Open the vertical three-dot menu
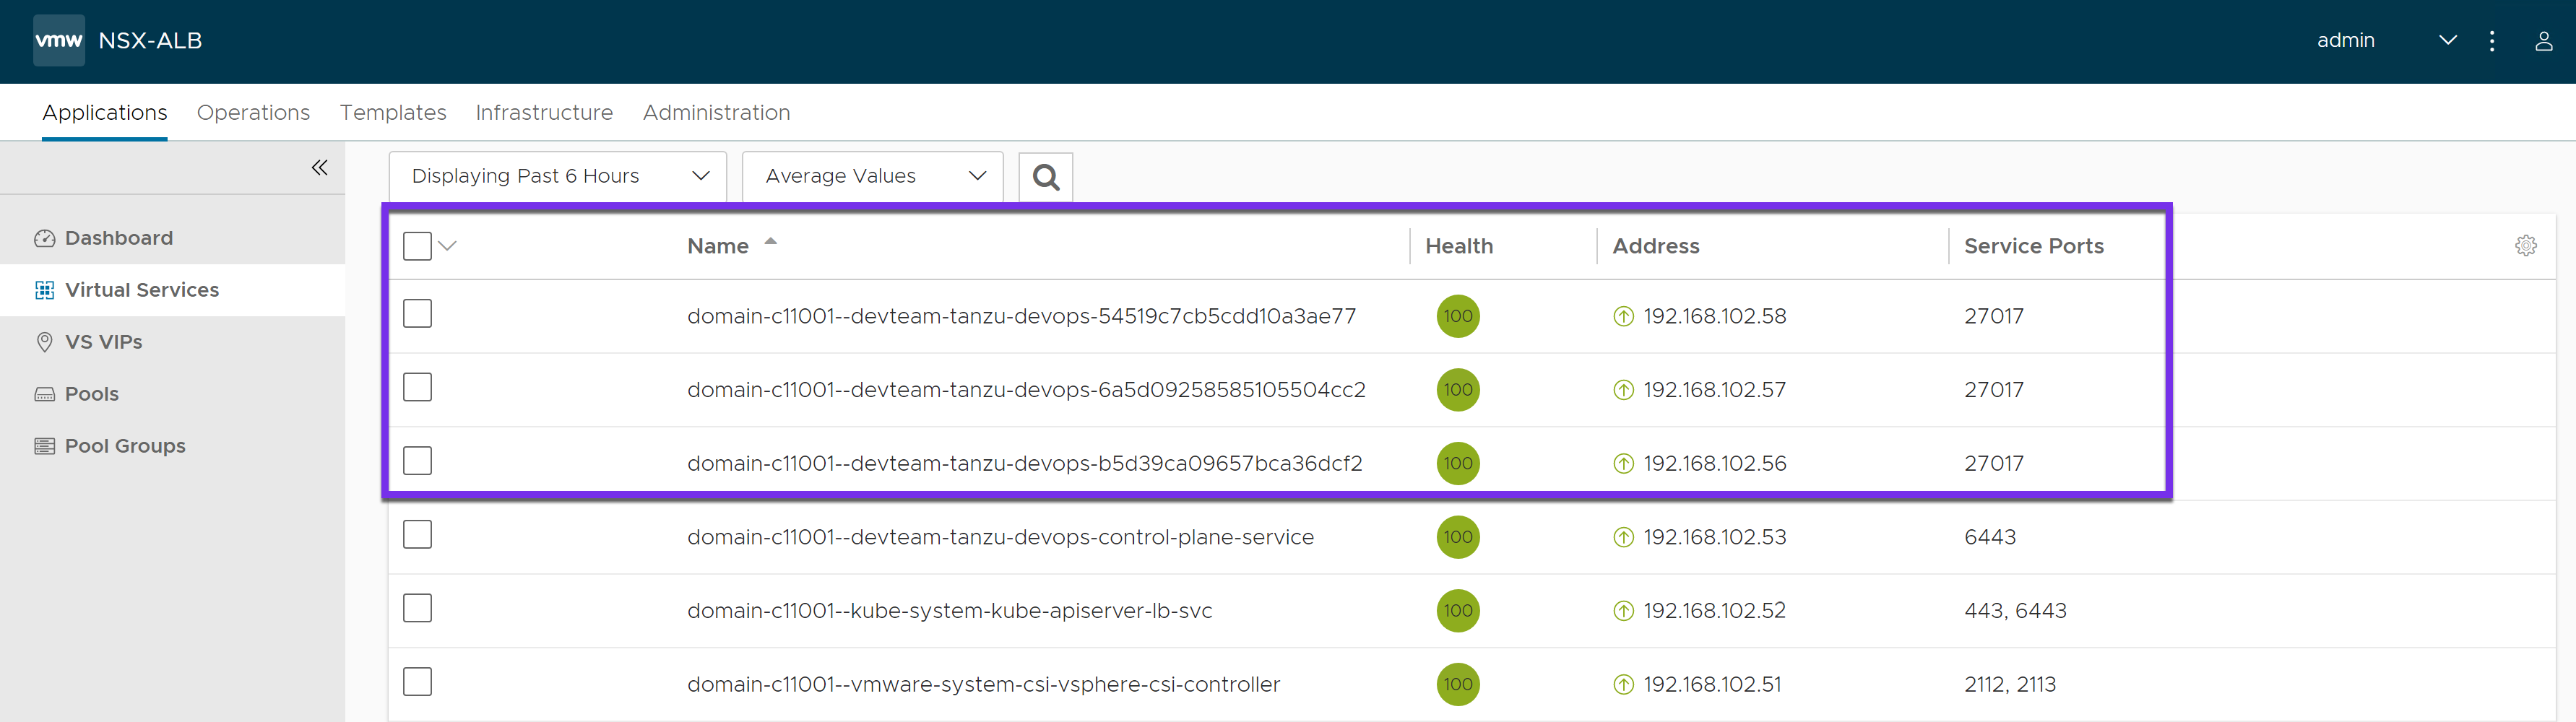The width and height of the screenshot is (2576, 722). (x=2491, y=41)
